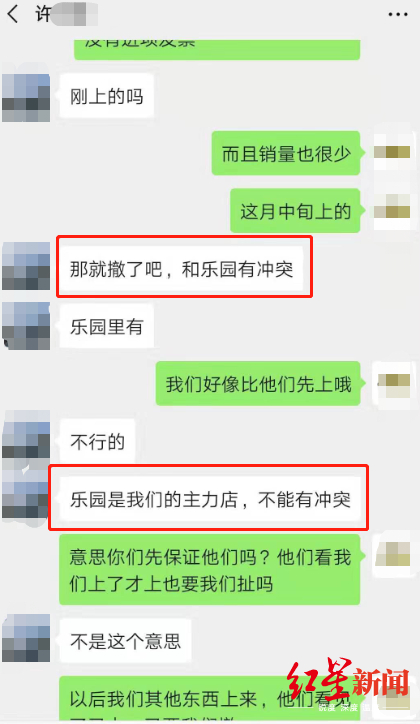Image resolution: width=420 pixels, height=724 pixels.
Task: Select message 那就撤了吧，和乐园有冲突
Action: tap(181, 269)
